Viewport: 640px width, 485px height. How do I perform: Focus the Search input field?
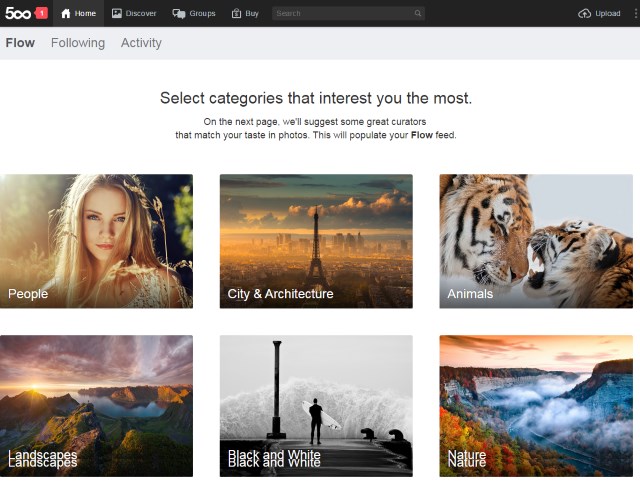click(348, 13)
